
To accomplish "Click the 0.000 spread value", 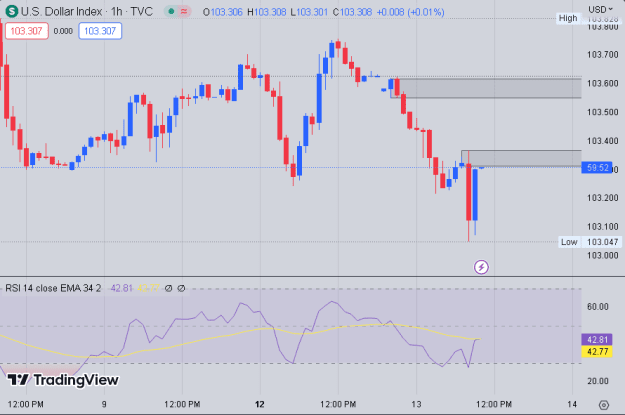I will 63,31.
